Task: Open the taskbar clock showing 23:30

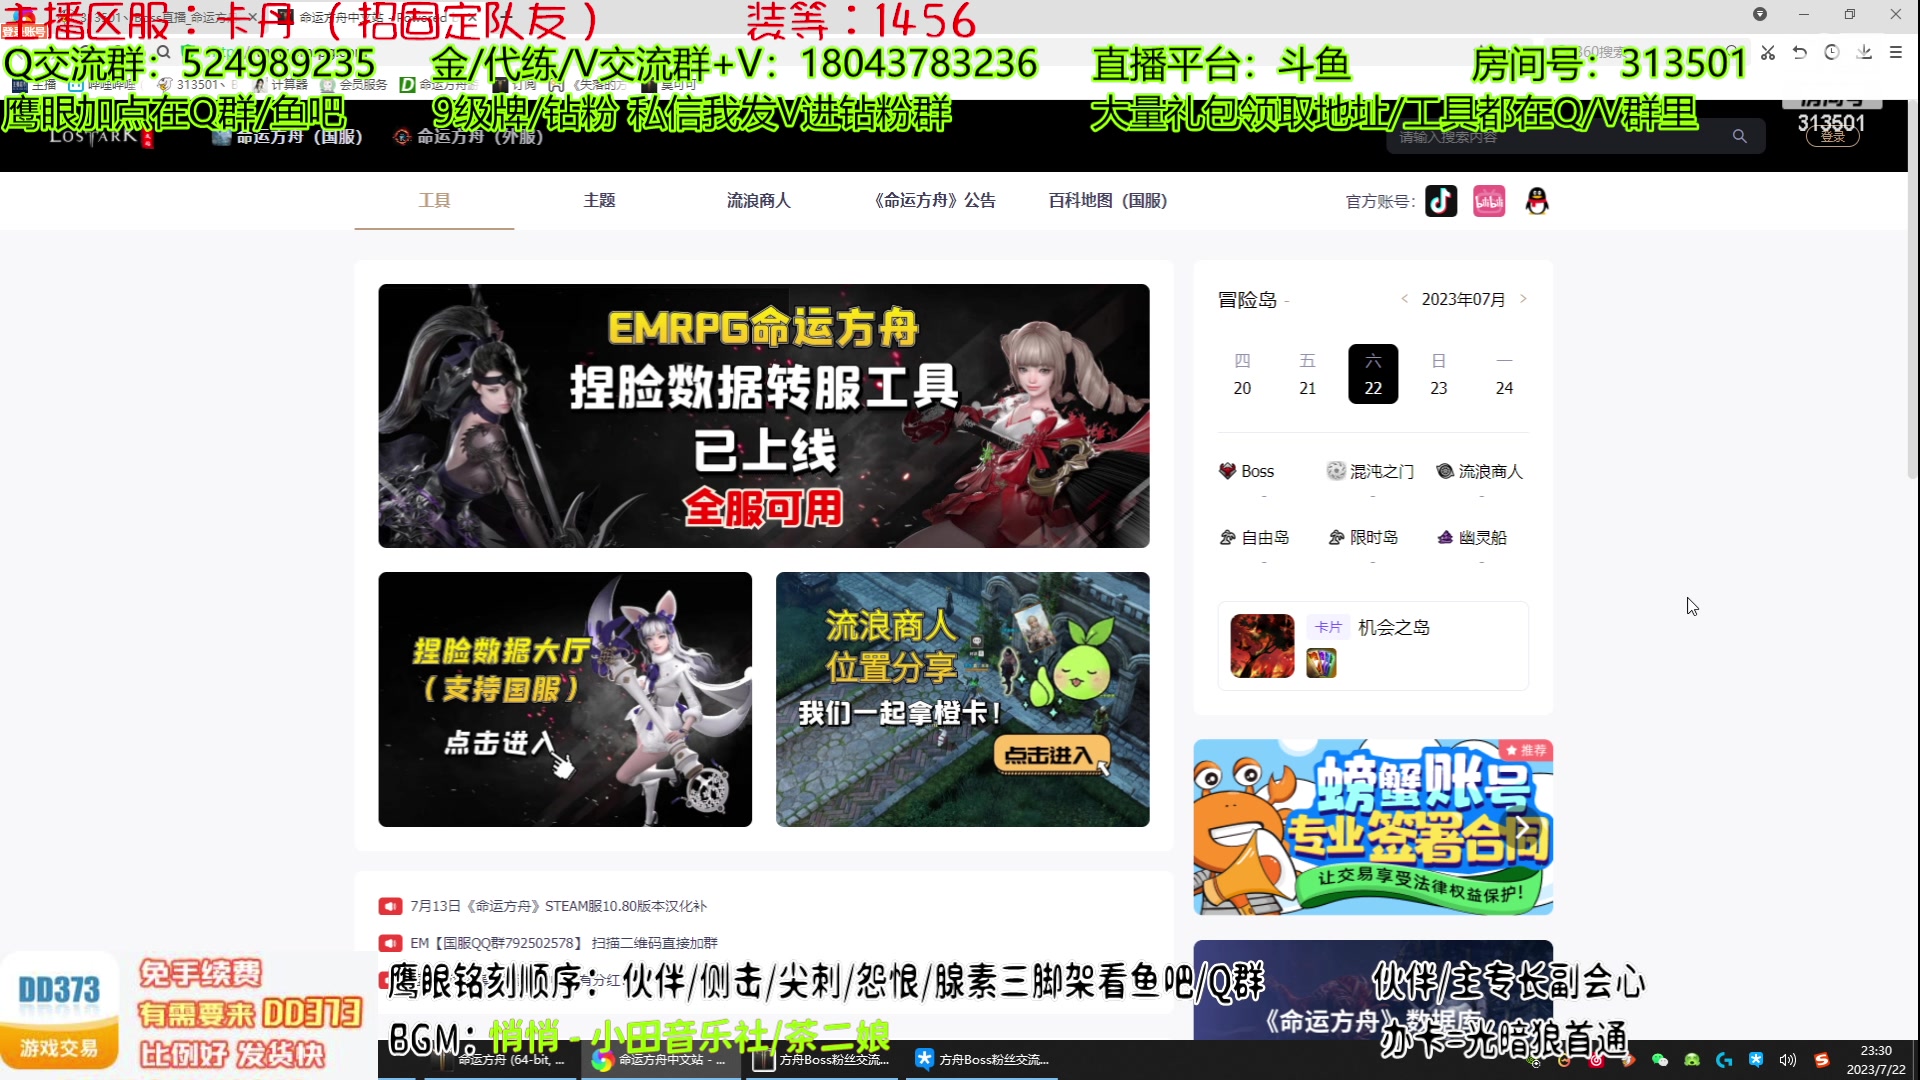Action: click(1876, 1060)
